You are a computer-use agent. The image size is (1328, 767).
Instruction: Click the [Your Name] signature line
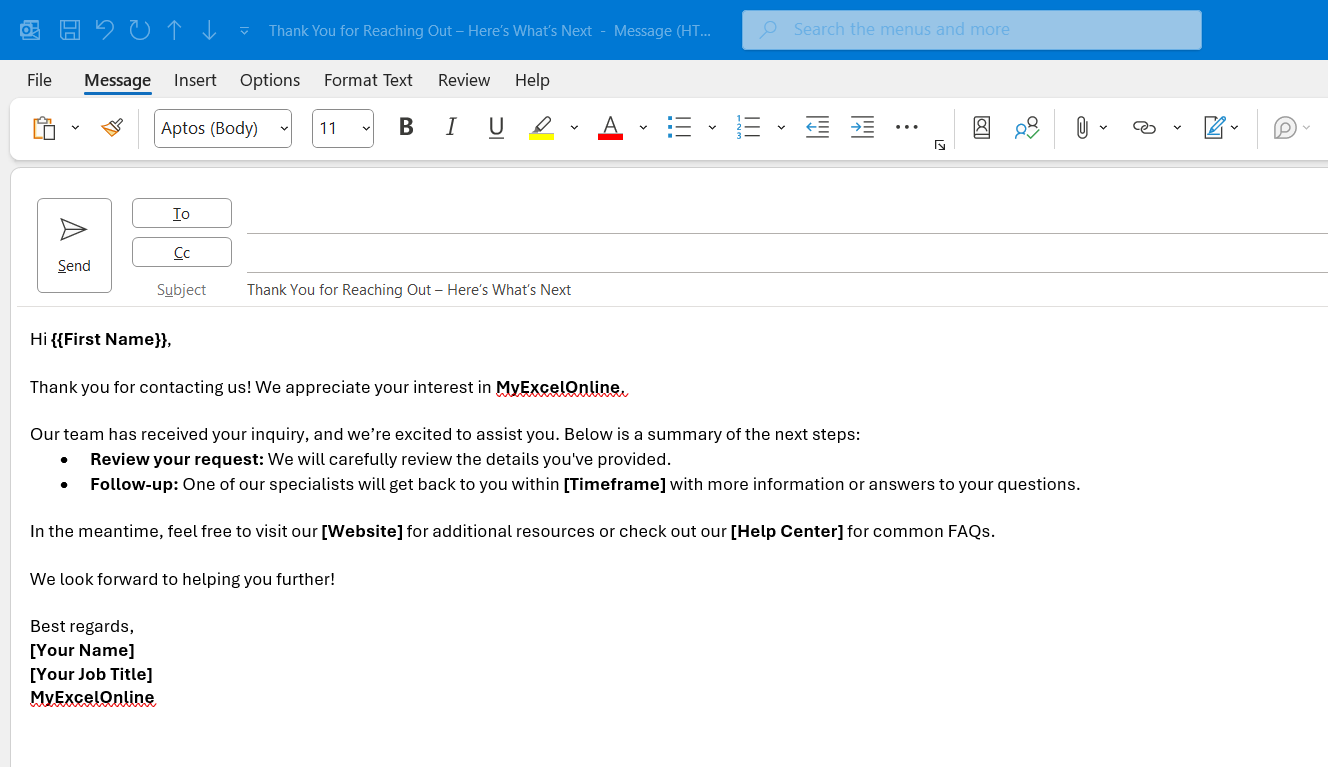82,650
